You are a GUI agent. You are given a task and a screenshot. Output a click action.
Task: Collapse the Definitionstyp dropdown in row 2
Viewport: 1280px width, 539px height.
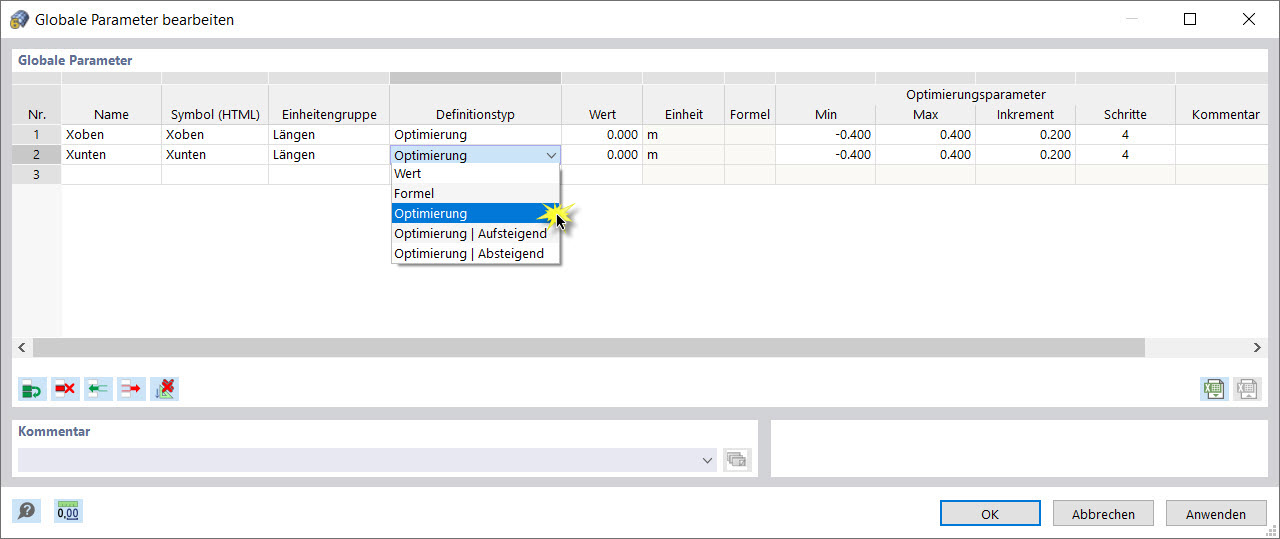[551, 155]
